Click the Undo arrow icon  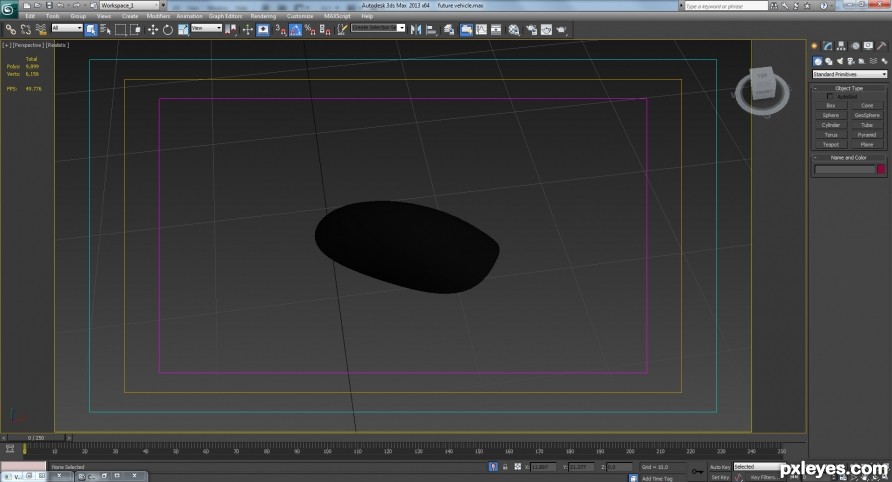[60, 5]
